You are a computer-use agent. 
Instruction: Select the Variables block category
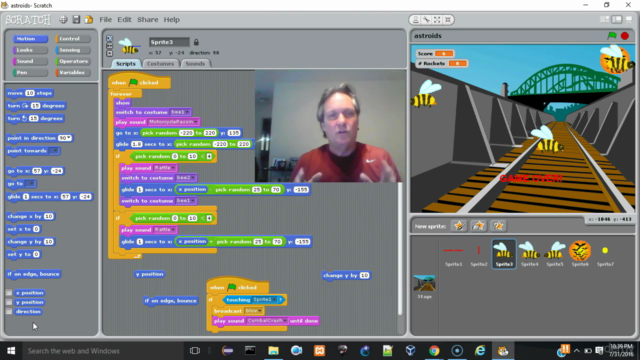73,72
